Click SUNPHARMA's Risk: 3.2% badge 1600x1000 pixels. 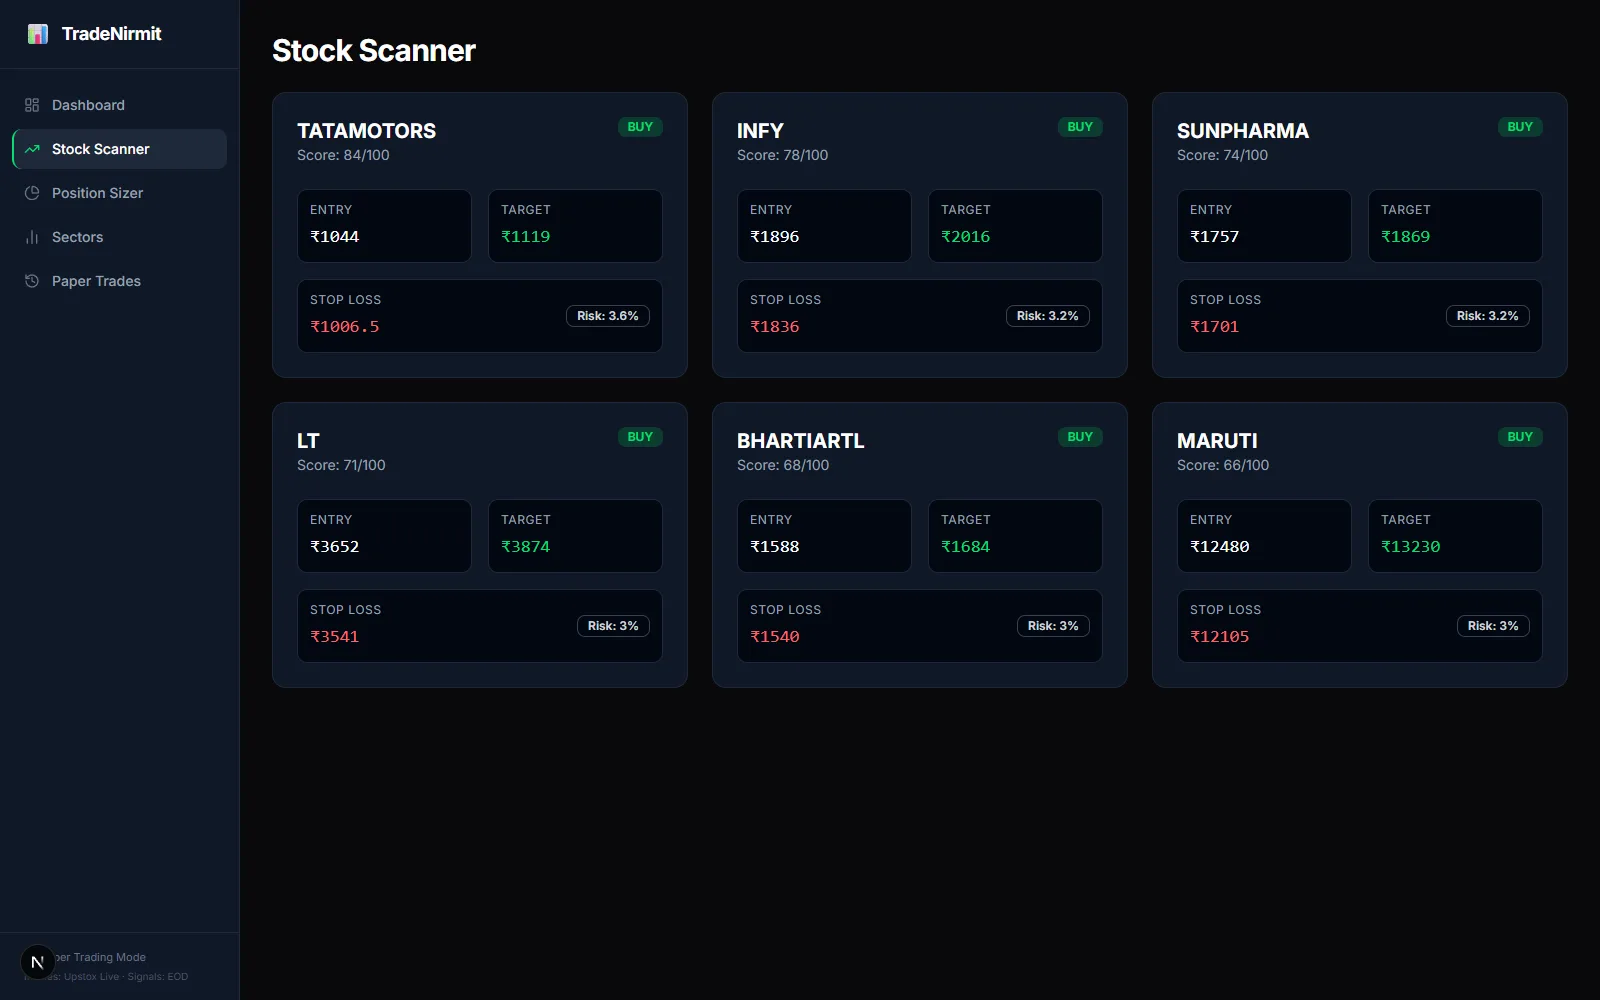[1487, 316]
